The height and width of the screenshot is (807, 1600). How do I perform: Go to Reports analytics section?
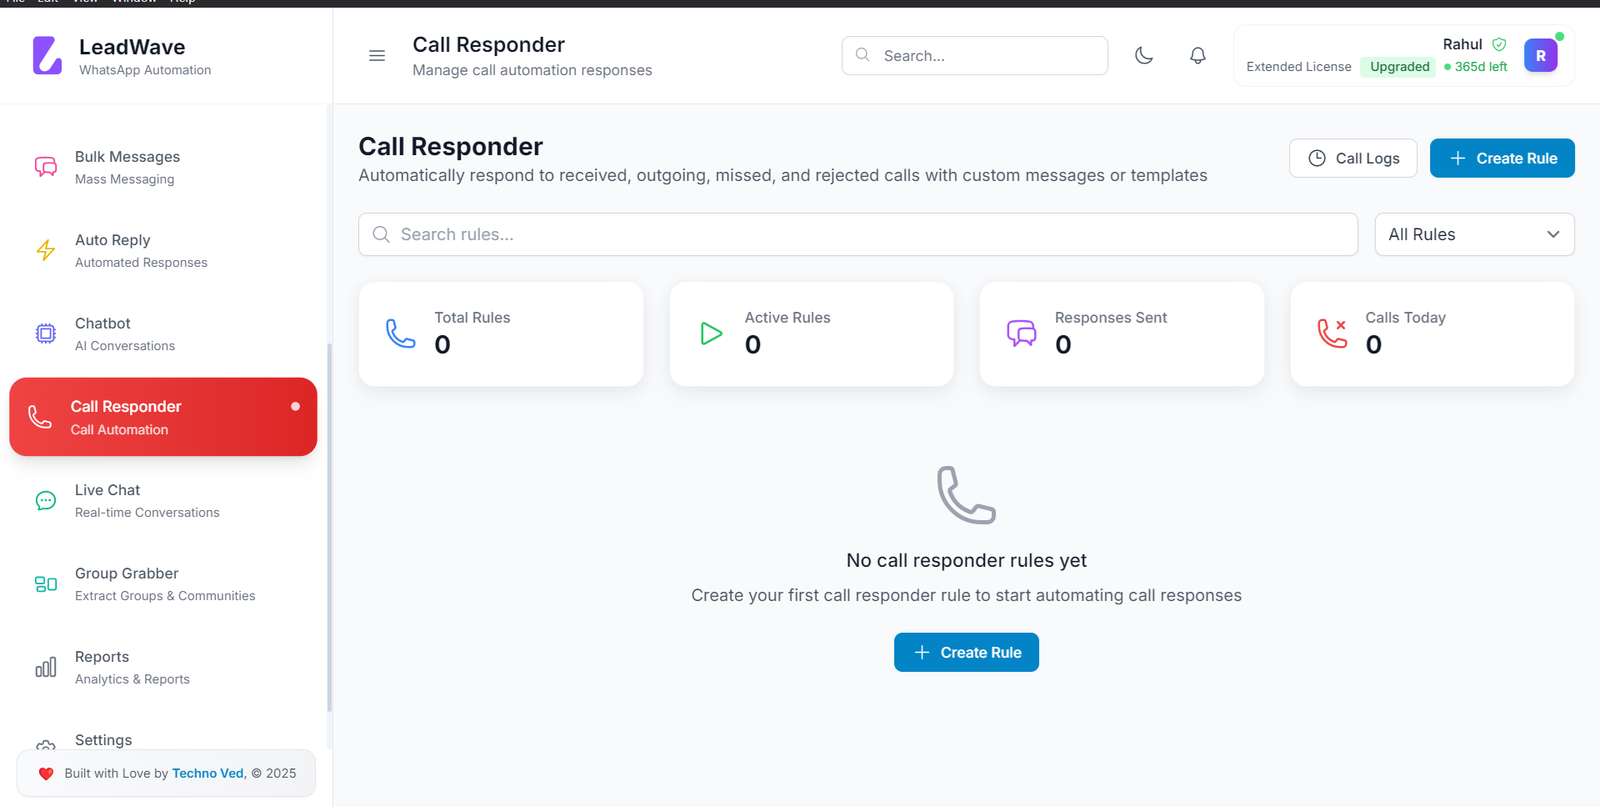pyautogui.click(x=163, y=667)
